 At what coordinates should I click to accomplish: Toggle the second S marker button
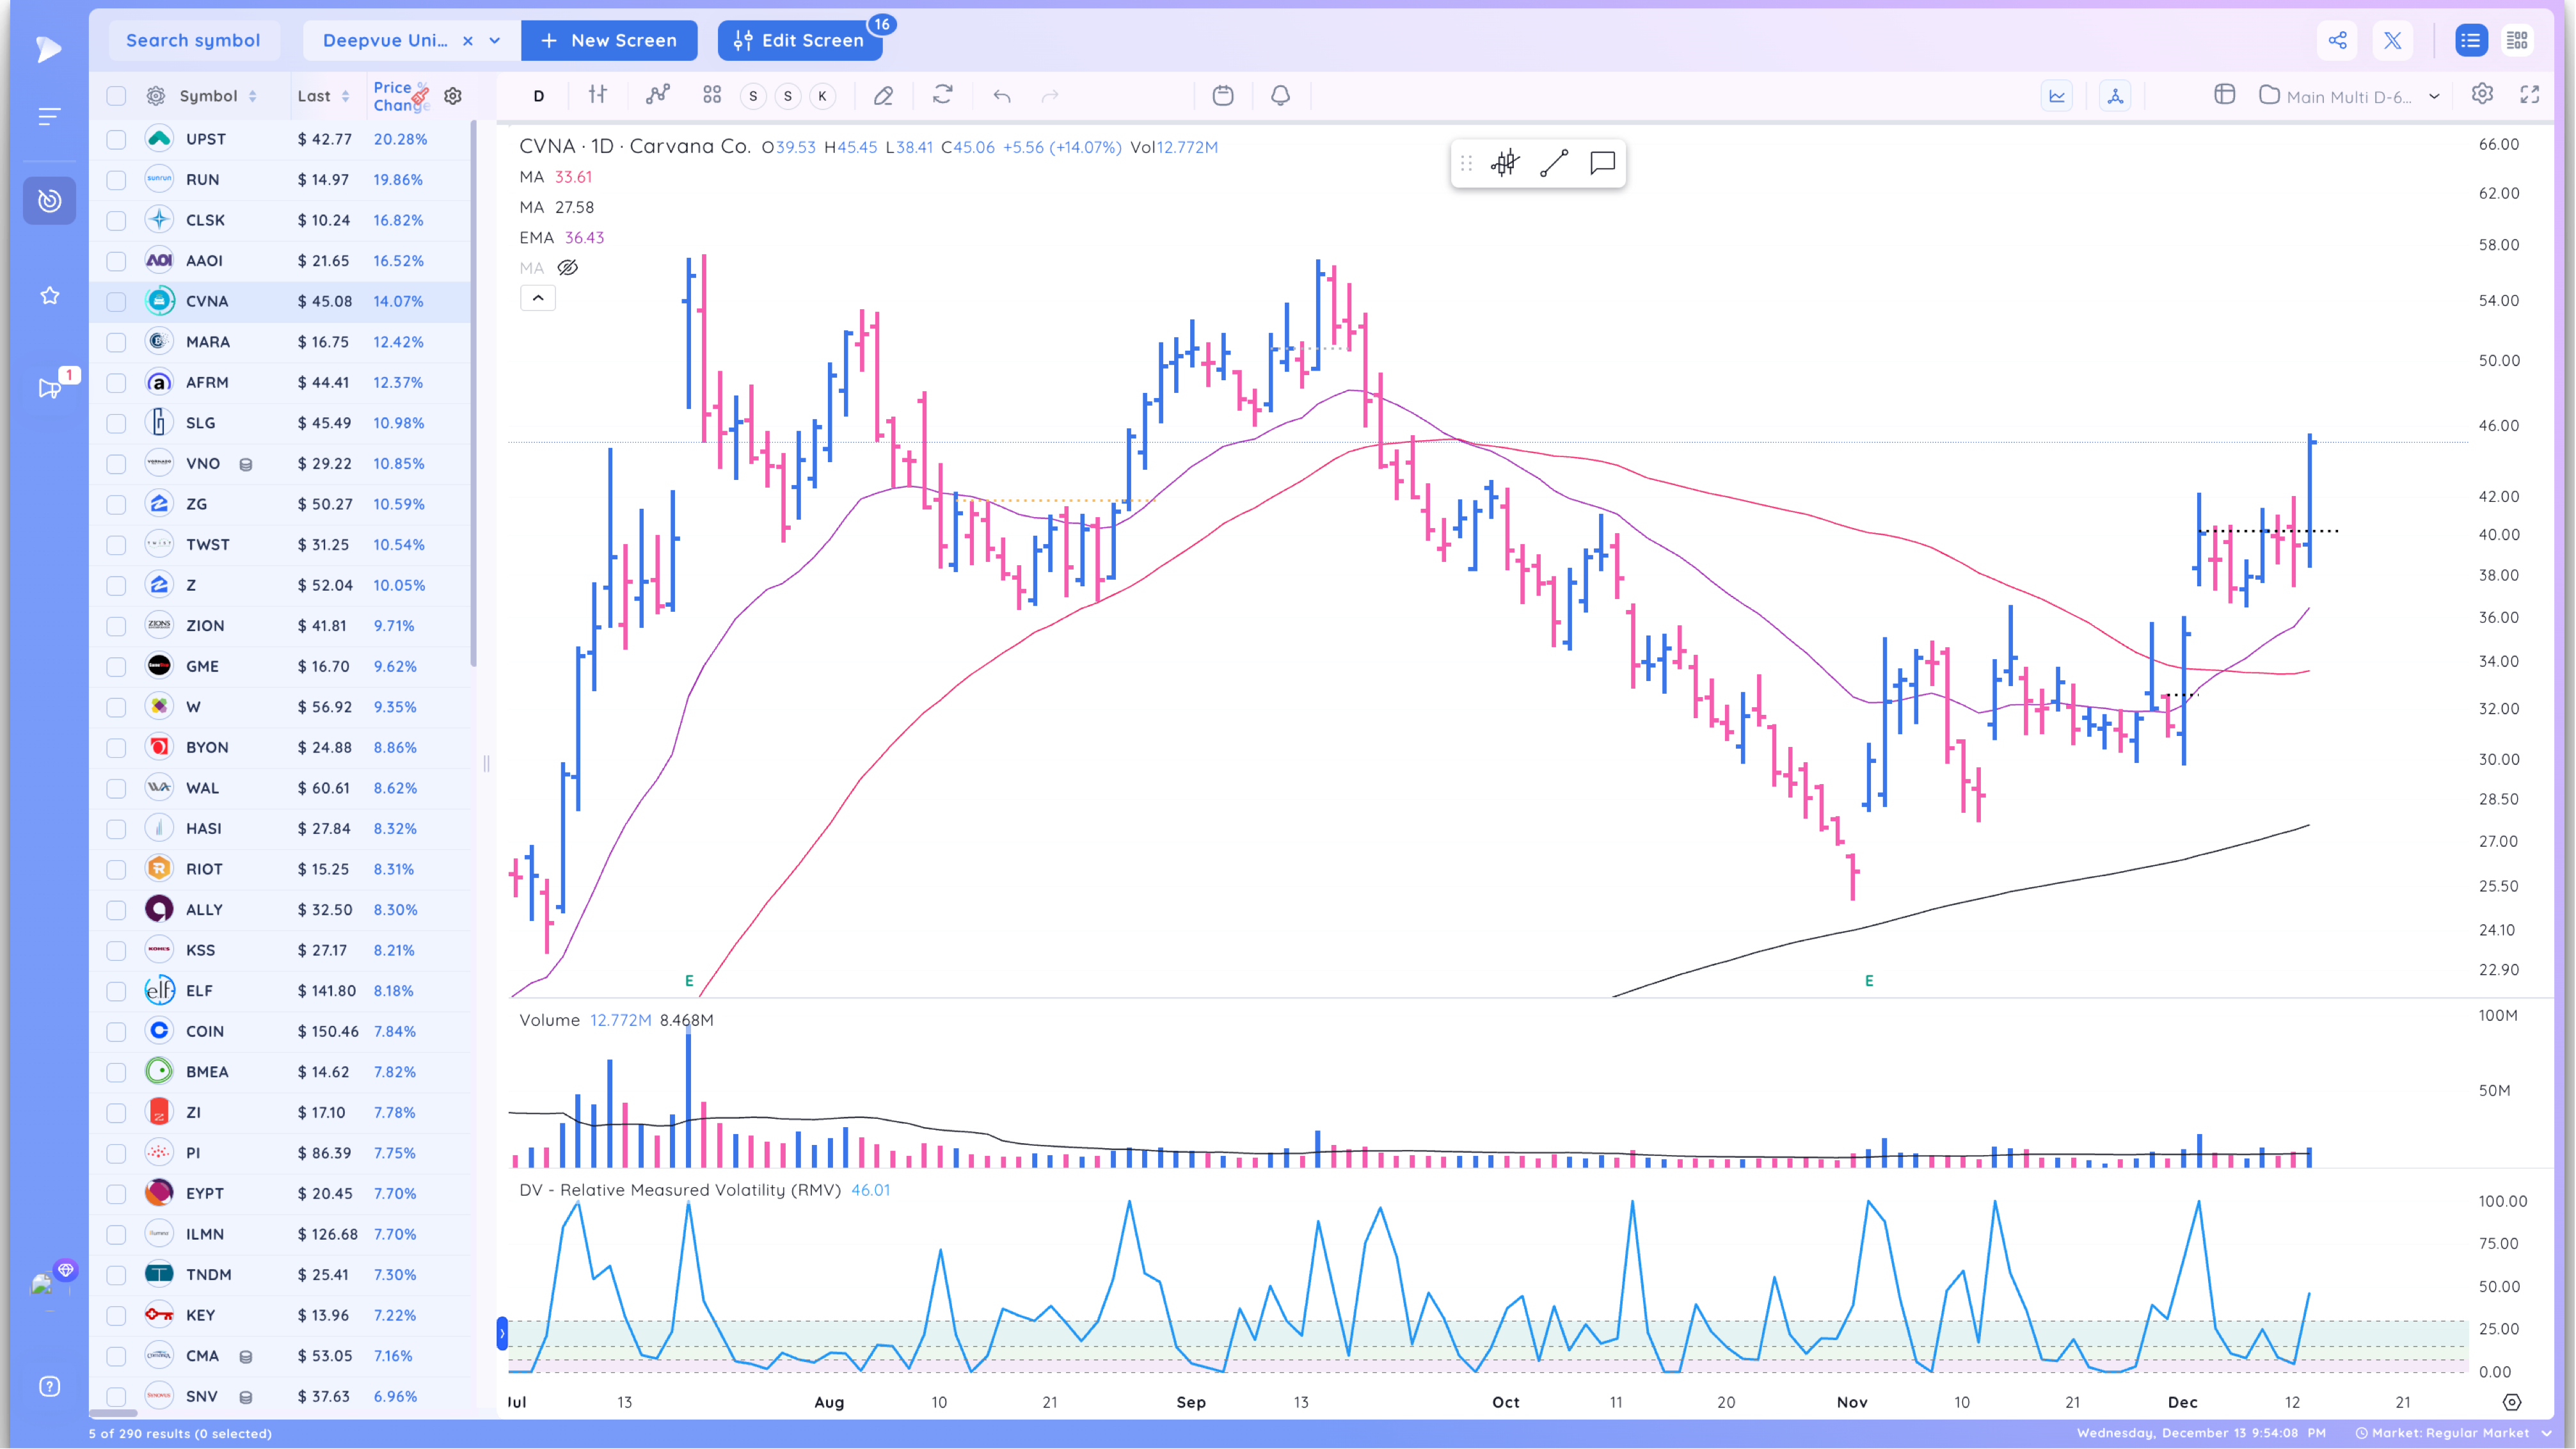coord(788,96)
